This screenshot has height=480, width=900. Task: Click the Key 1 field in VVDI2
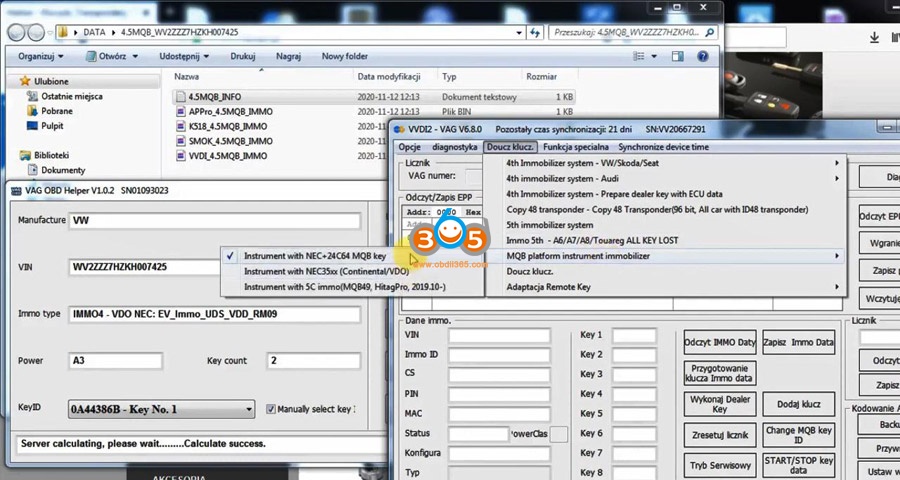634,335
